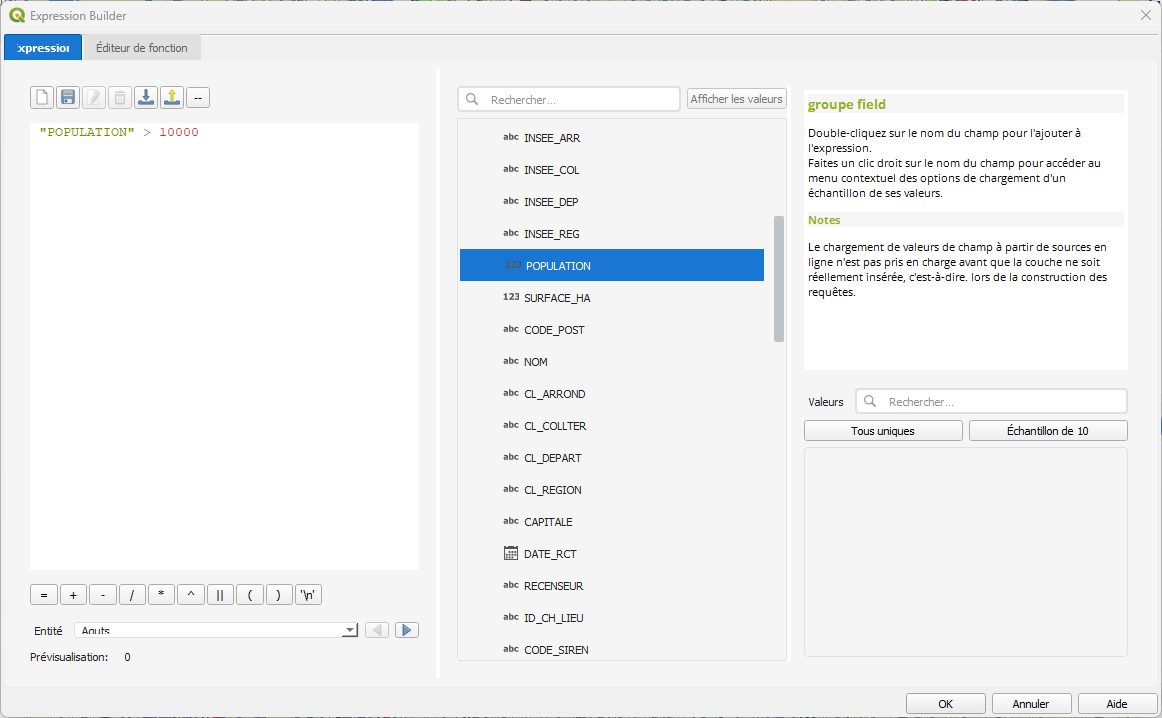This screenshot has height=718, width=1162.
Task: Create a new expression with the blank page icon
Action: click(x=41, y=97)
